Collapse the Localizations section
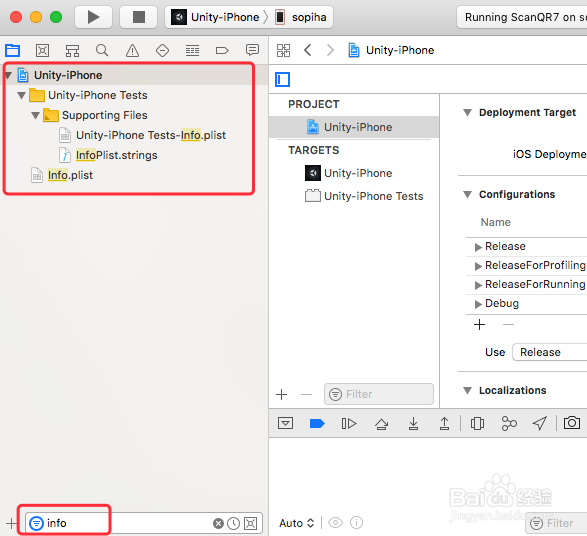Image resolution: width=587 pixels, height=536 pixels. point(467,390)
